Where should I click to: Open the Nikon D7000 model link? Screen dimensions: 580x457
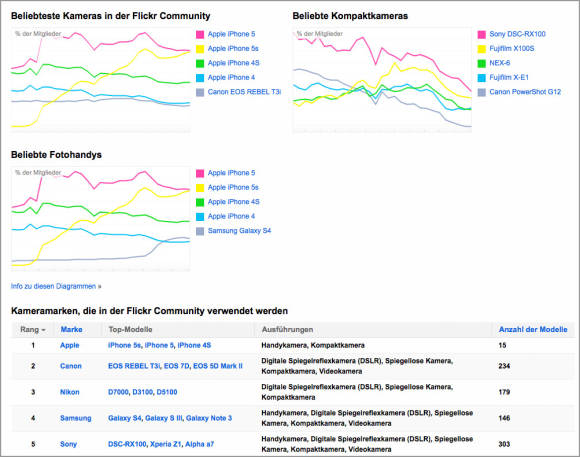click(118, 392)
